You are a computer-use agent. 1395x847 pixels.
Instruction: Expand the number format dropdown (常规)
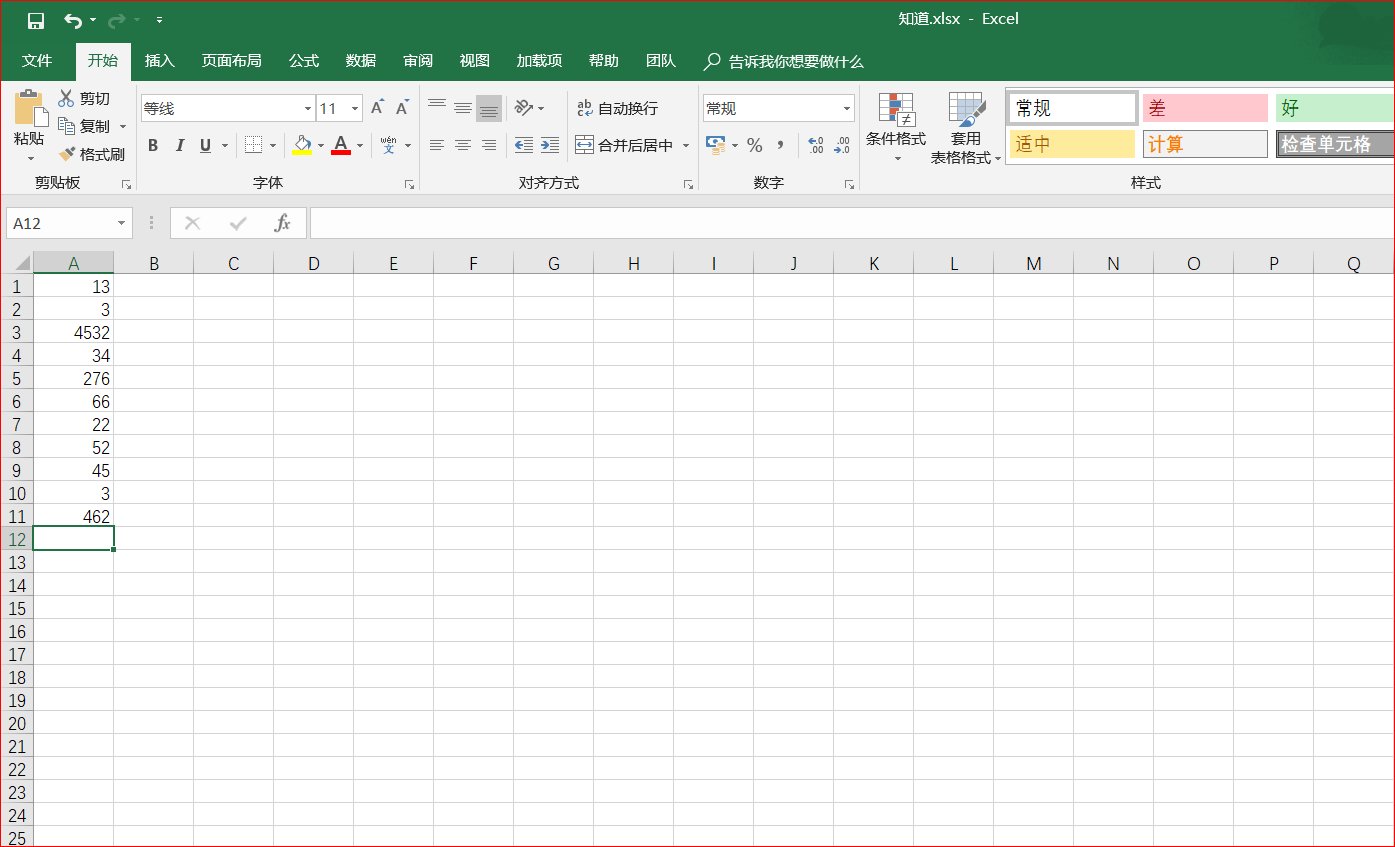(x=846, y=108)
